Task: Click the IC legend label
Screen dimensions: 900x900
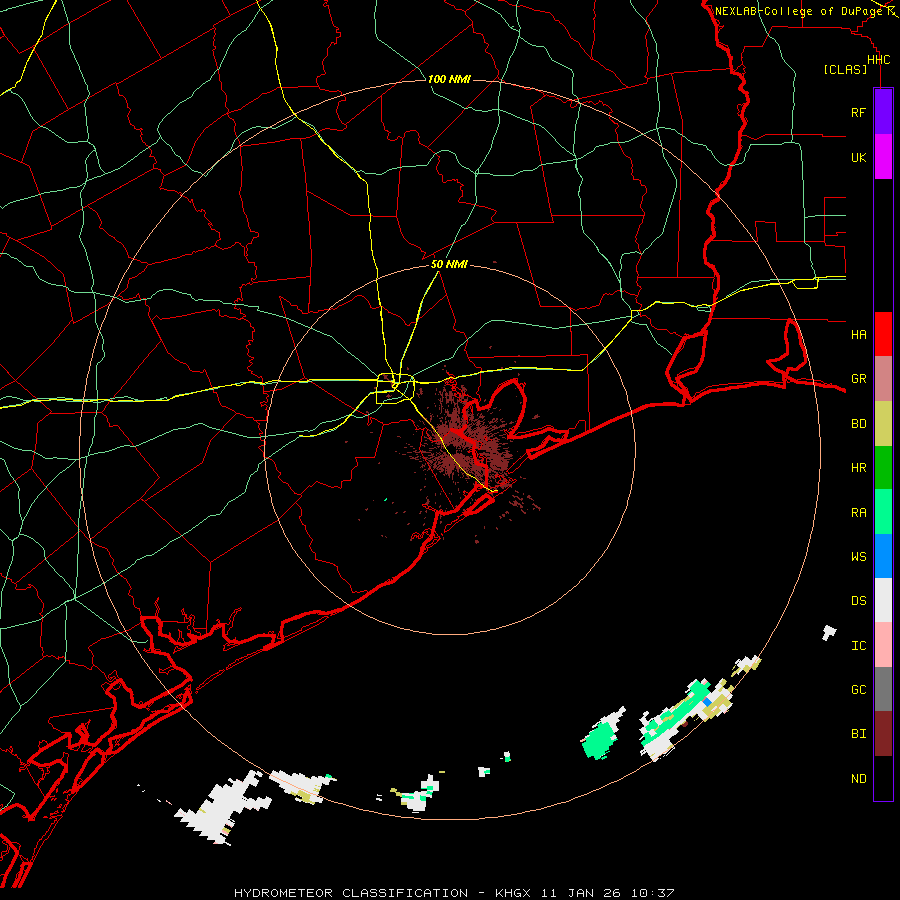Action: (x=858, y=646)
